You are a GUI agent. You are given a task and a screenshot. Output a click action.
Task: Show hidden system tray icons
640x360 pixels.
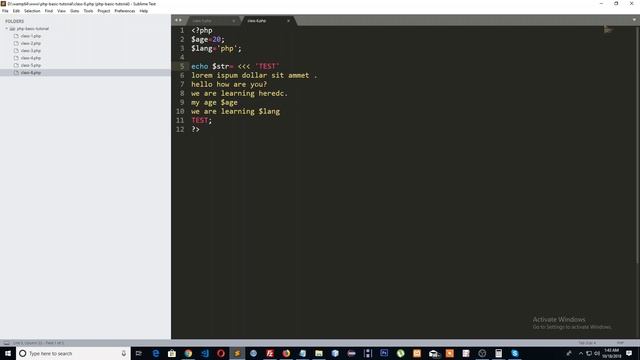tap(581, 353)
